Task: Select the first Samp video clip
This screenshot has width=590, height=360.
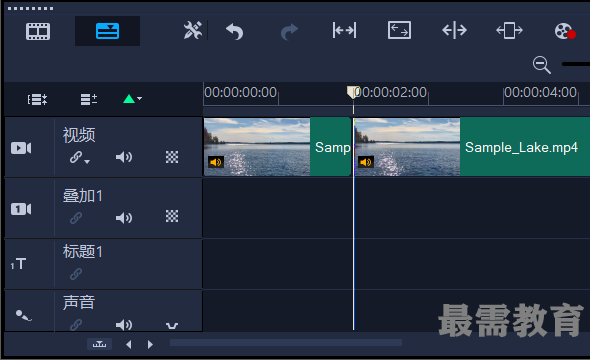Action: 277,147
